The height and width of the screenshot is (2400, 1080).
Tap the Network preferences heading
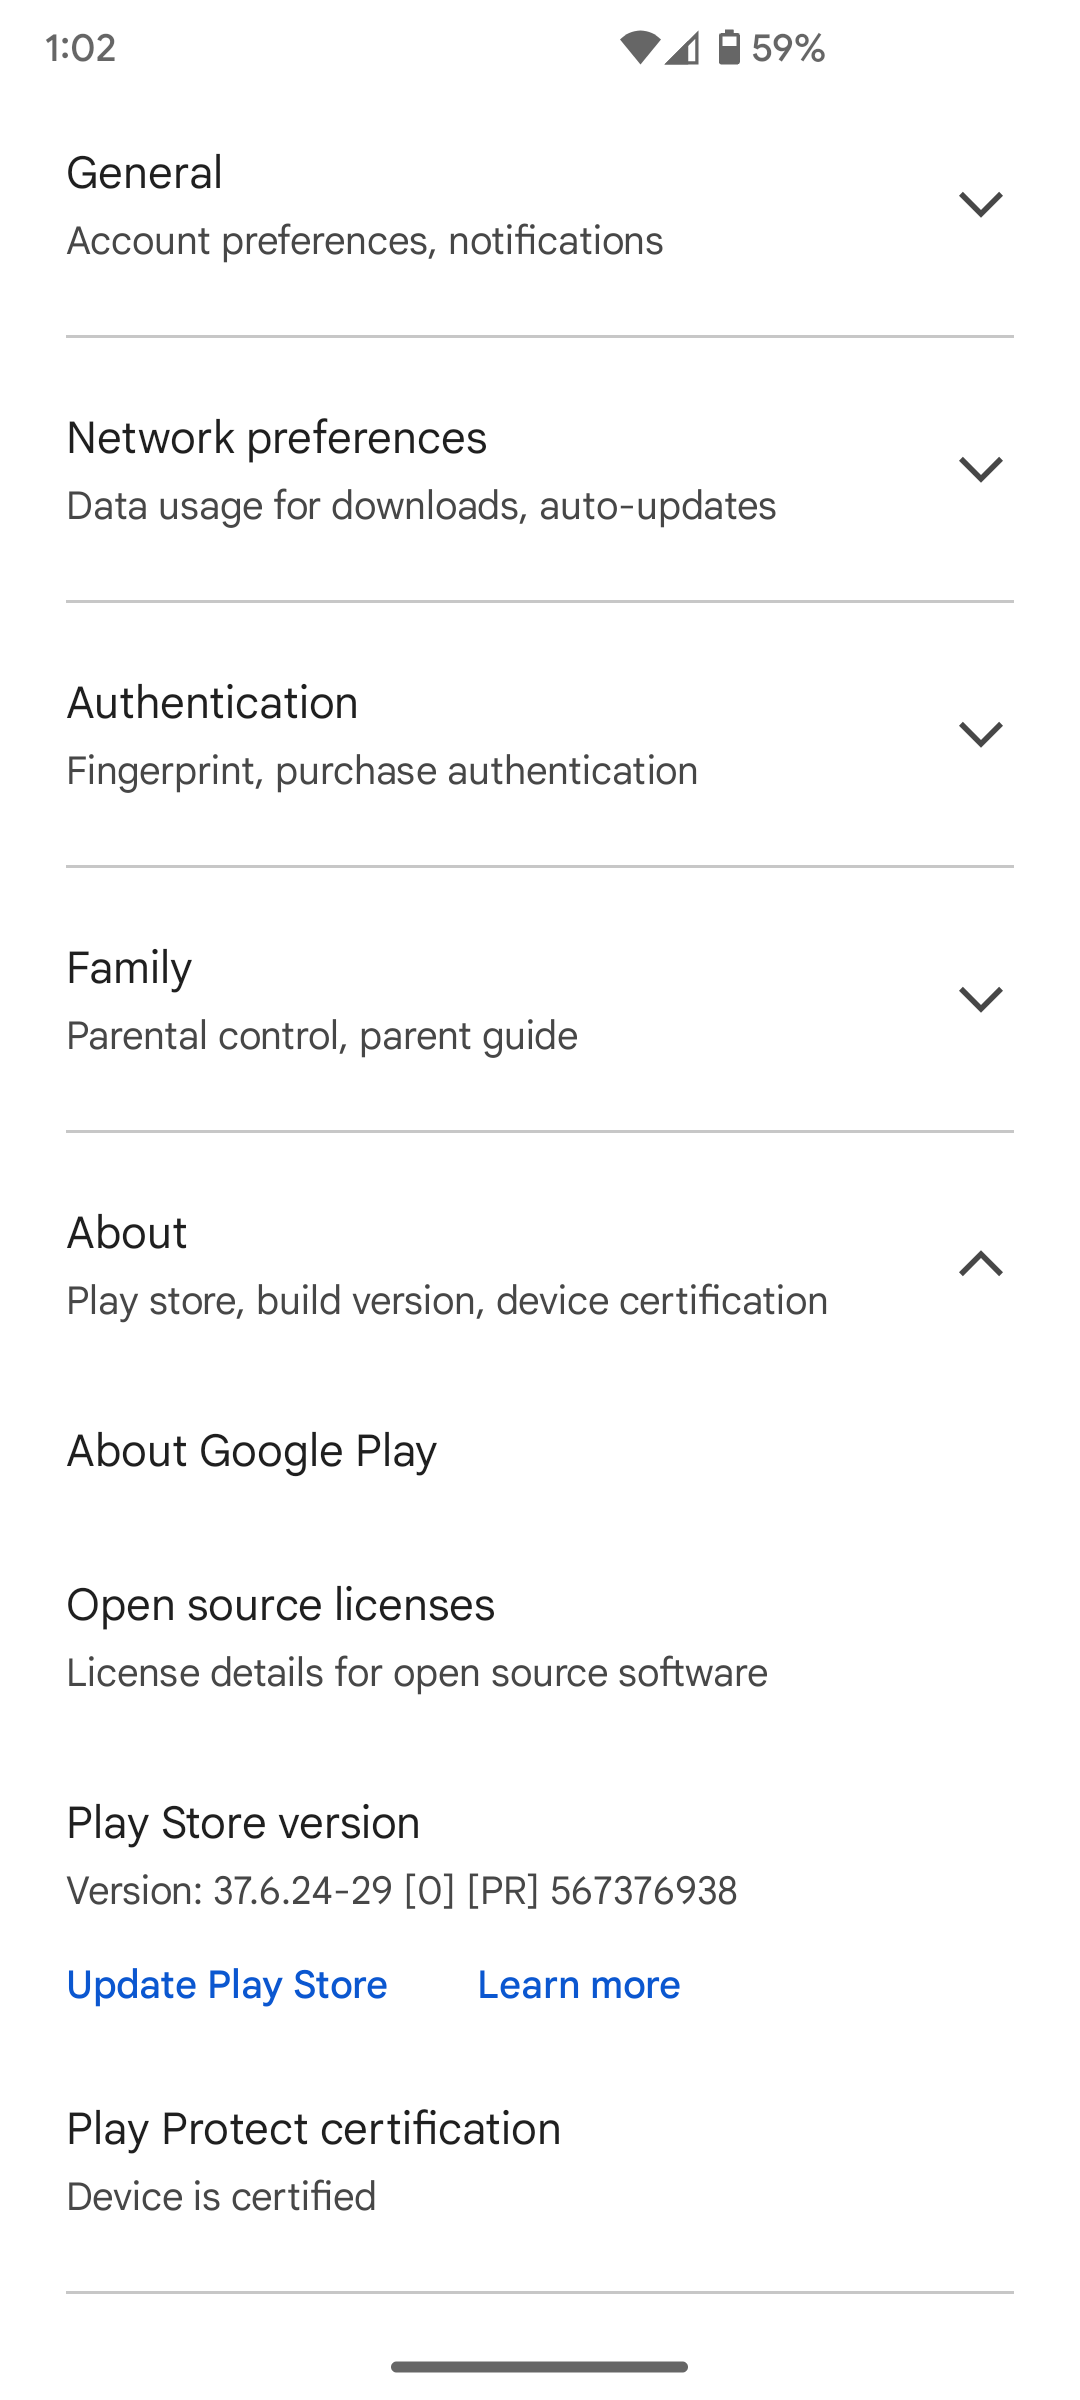[277, 438]
